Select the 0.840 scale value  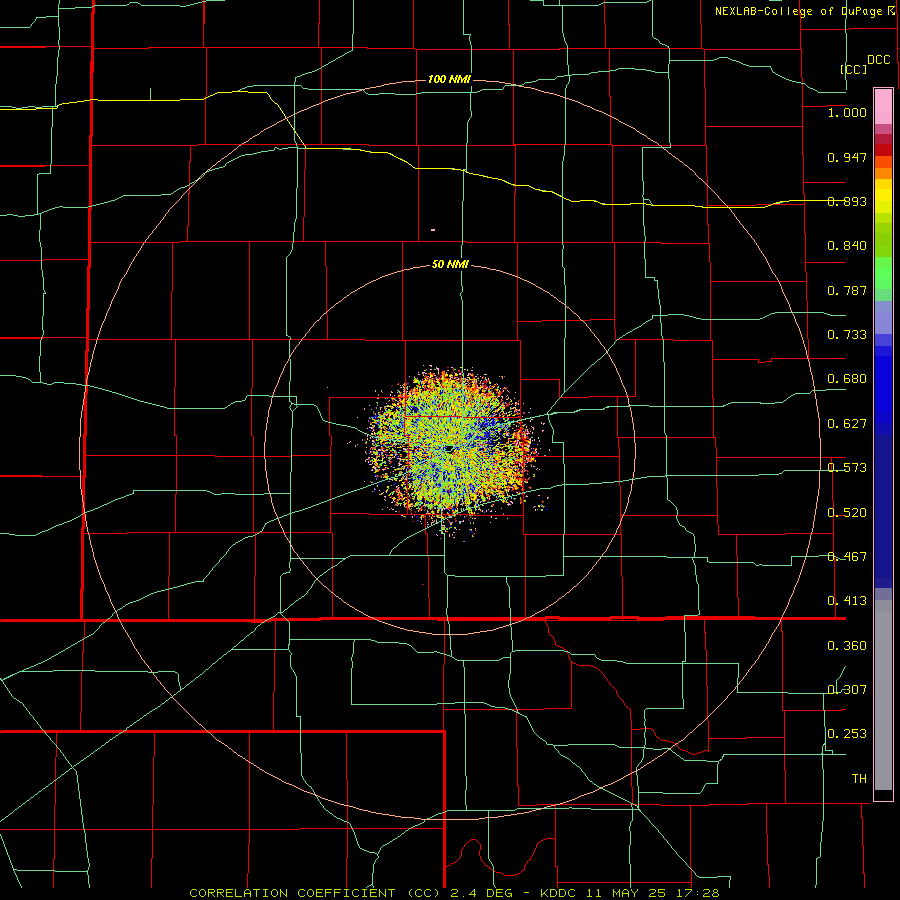[x=847, y=246]
